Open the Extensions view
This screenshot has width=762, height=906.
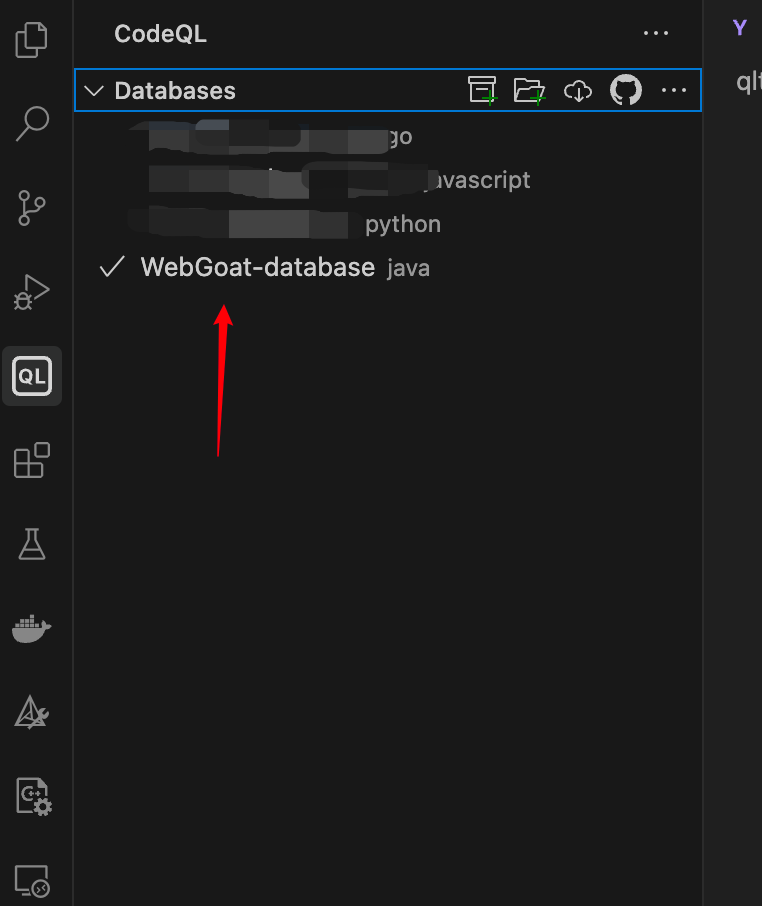point(32,460)
